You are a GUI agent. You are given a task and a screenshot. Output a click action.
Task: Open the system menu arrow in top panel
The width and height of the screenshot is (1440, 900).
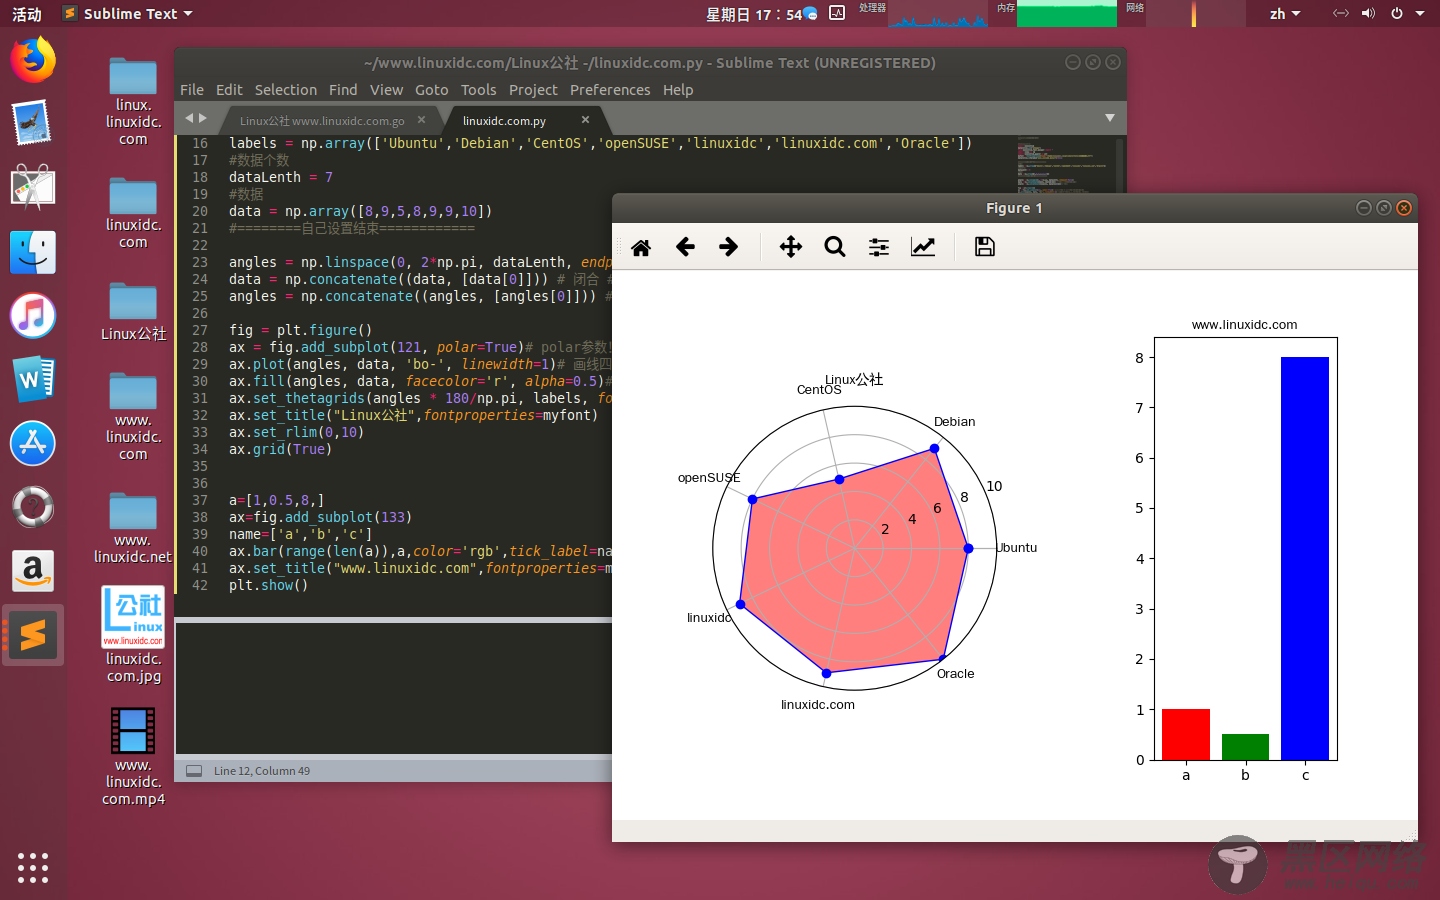pyautogui.click(x=1420, y=14)
